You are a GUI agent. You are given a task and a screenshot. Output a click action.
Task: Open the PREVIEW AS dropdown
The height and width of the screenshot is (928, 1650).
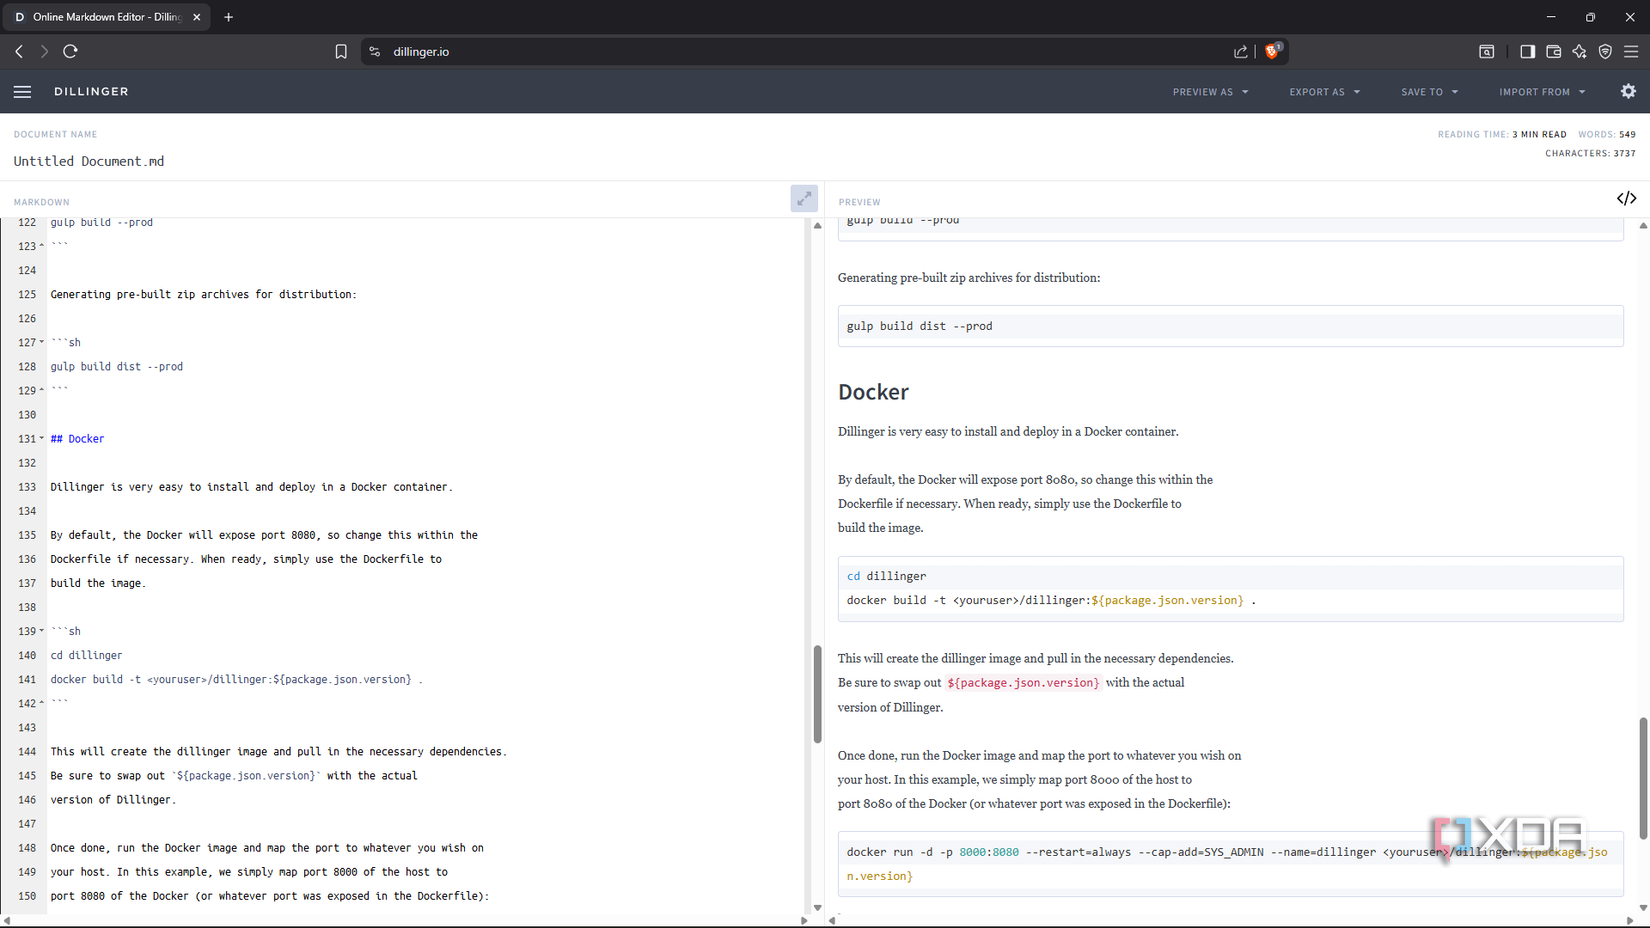[x=1210, y=91]
